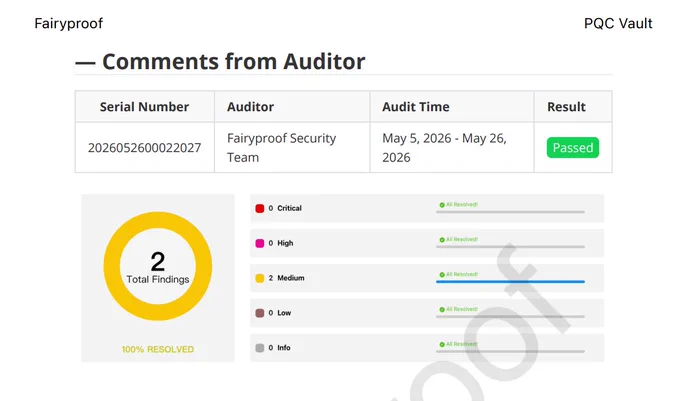Click the Info row progress bar
This screenshot has height=401, width=680.
pos(510,351)
